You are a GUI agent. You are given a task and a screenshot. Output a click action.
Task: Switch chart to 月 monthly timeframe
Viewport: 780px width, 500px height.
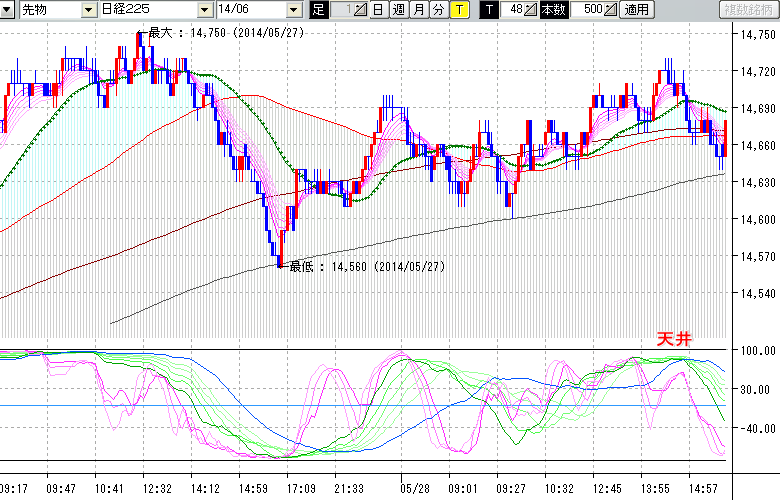[x=418, y=10]
